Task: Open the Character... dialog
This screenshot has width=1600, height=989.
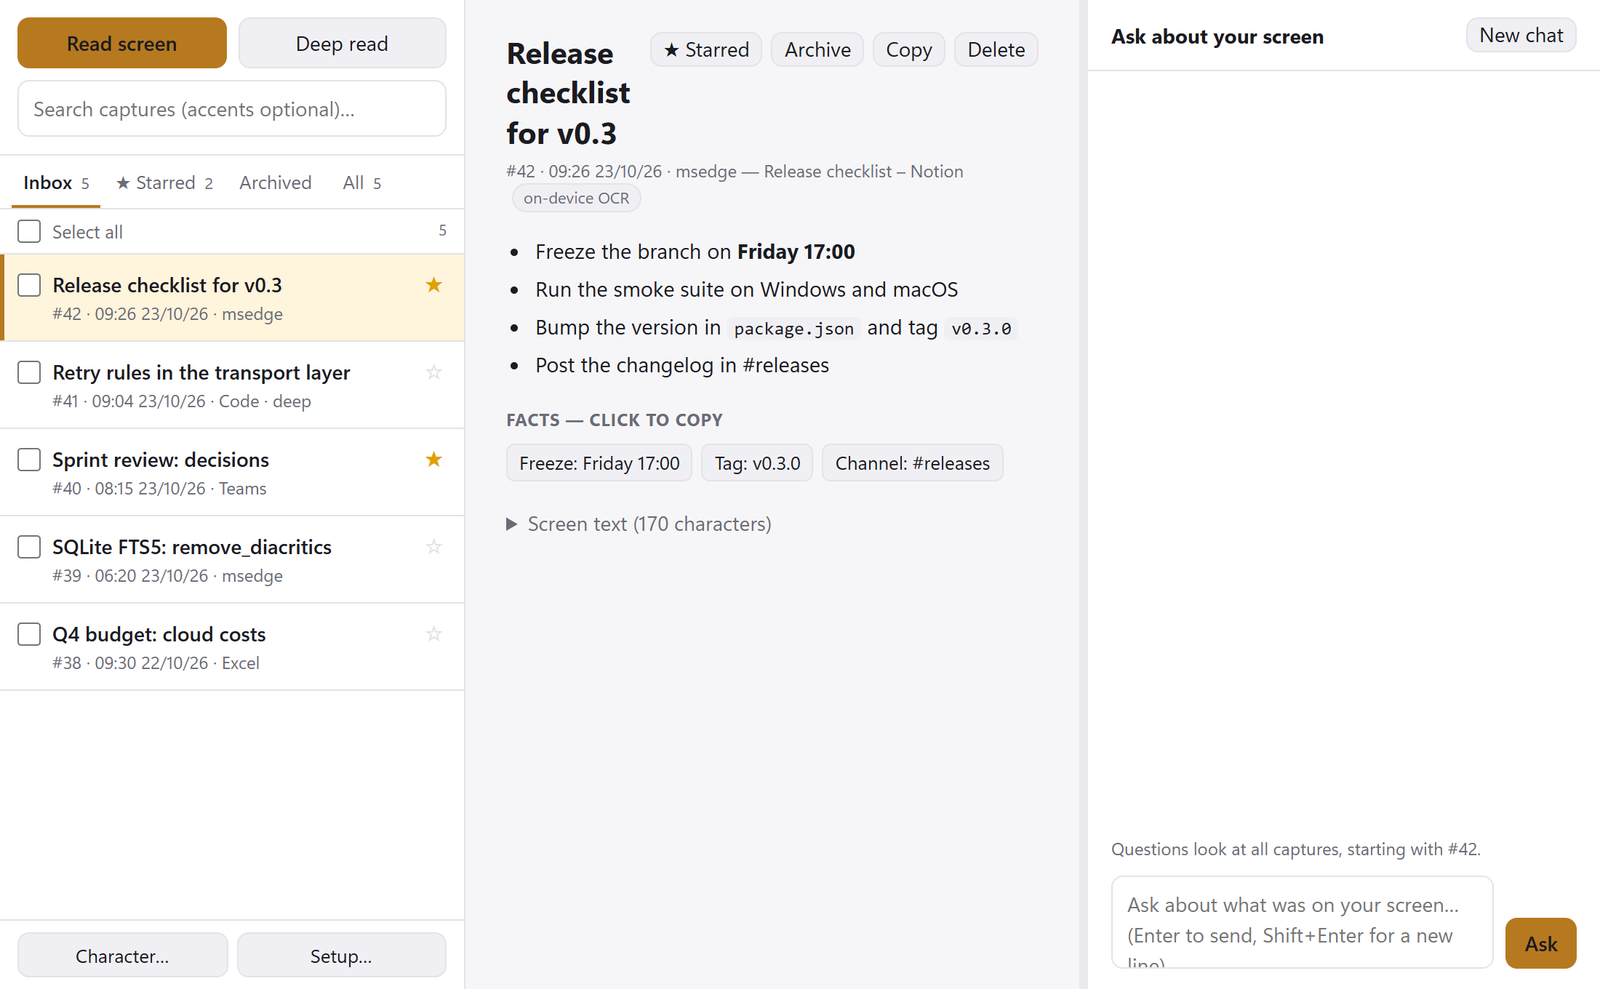Action: pos(122,956)
